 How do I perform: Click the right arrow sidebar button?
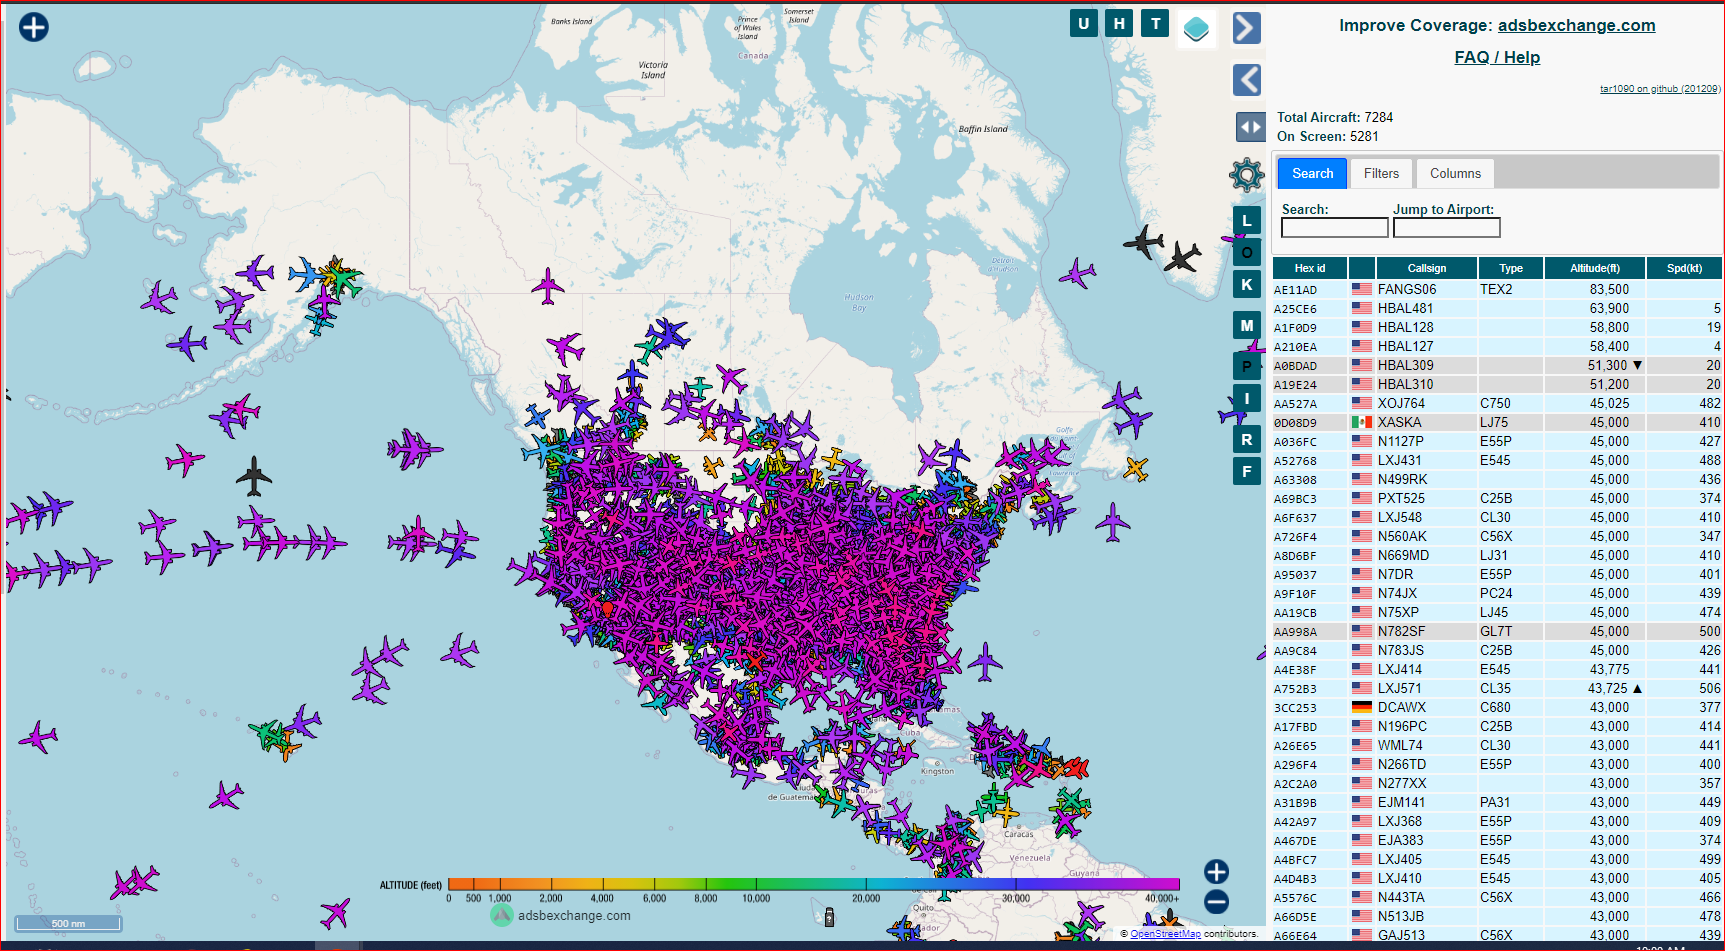coord(1246,28)
